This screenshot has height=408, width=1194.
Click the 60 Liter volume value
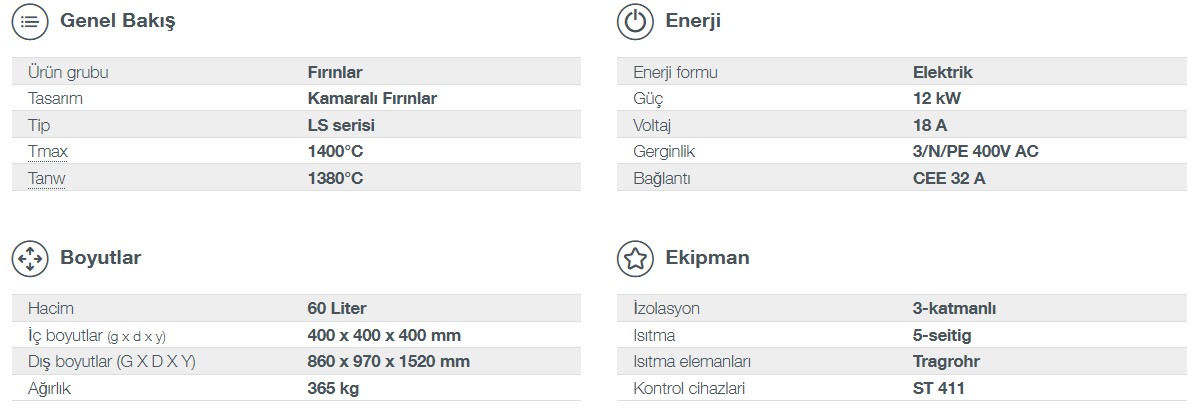337,308
